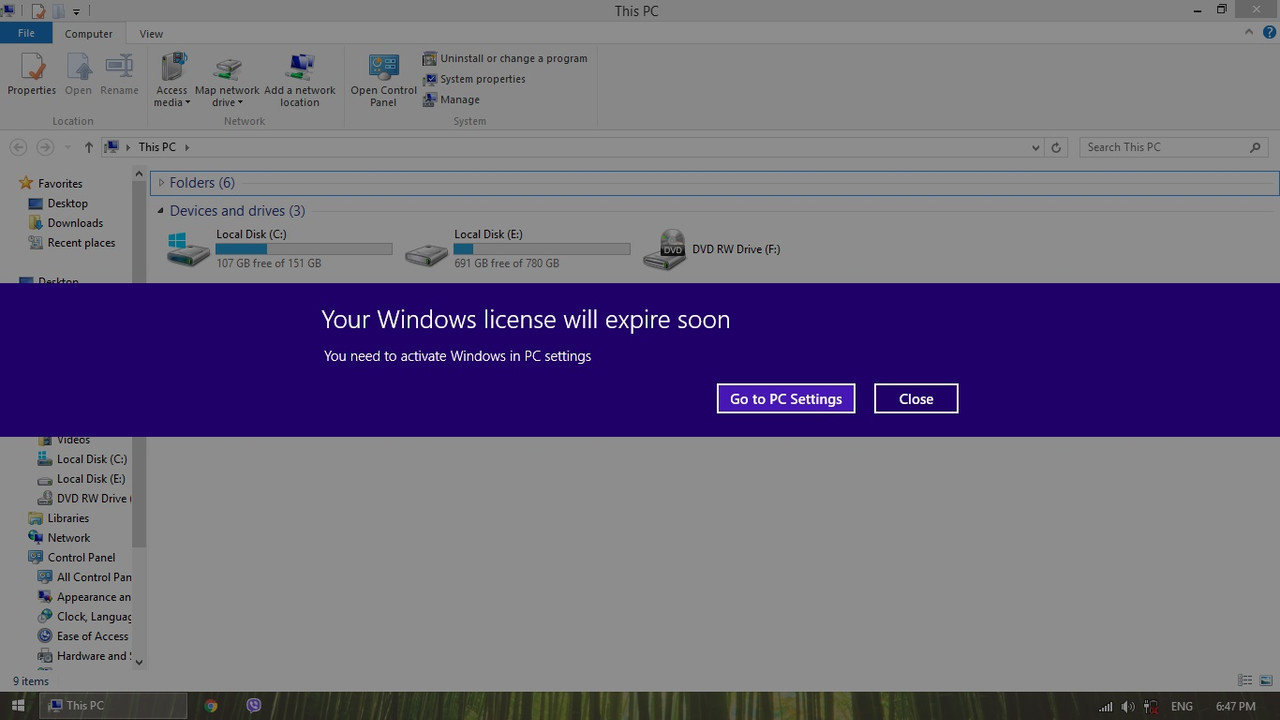The width and height of the screenshot is (1280, 720).
Task: Click the Forward navigation arrow
Action: pyautogui.click(x=45, y=147)
